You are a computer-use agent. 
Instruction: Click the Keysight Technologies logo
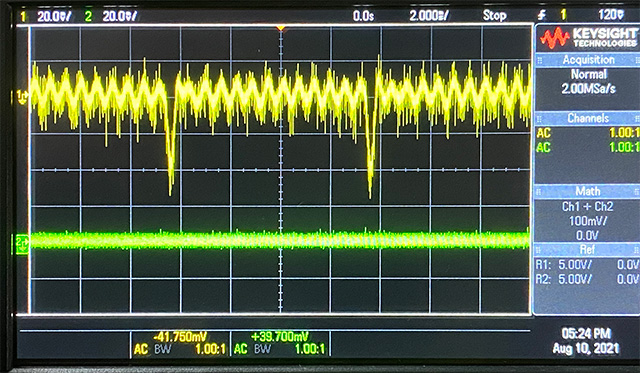click(x=587, y=38)
